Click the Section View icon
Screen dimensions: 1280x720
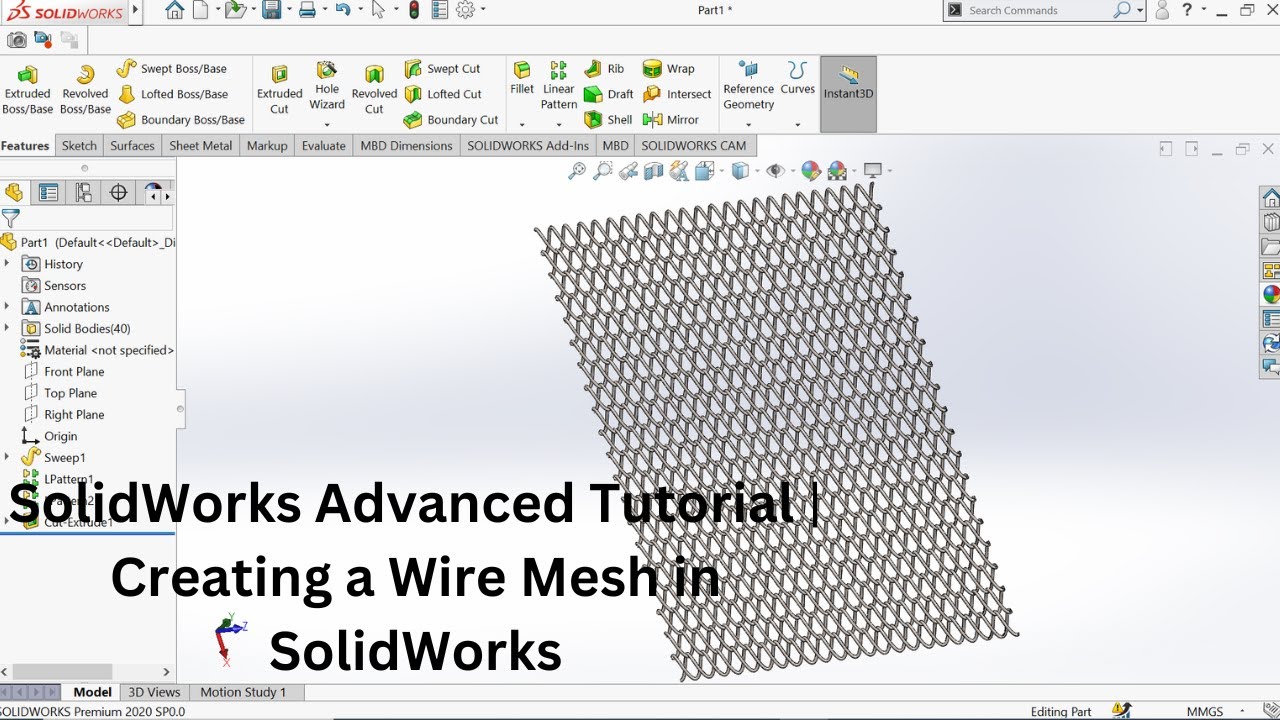click(x=654, y=171)
